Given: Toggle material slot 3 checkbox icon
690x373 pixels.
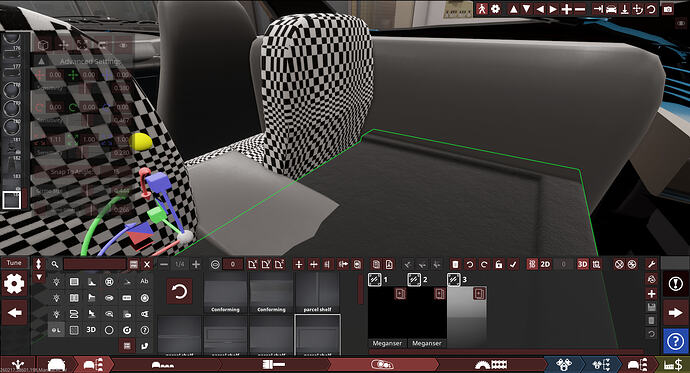Looking at the screenshot, I should pos(454,279).
